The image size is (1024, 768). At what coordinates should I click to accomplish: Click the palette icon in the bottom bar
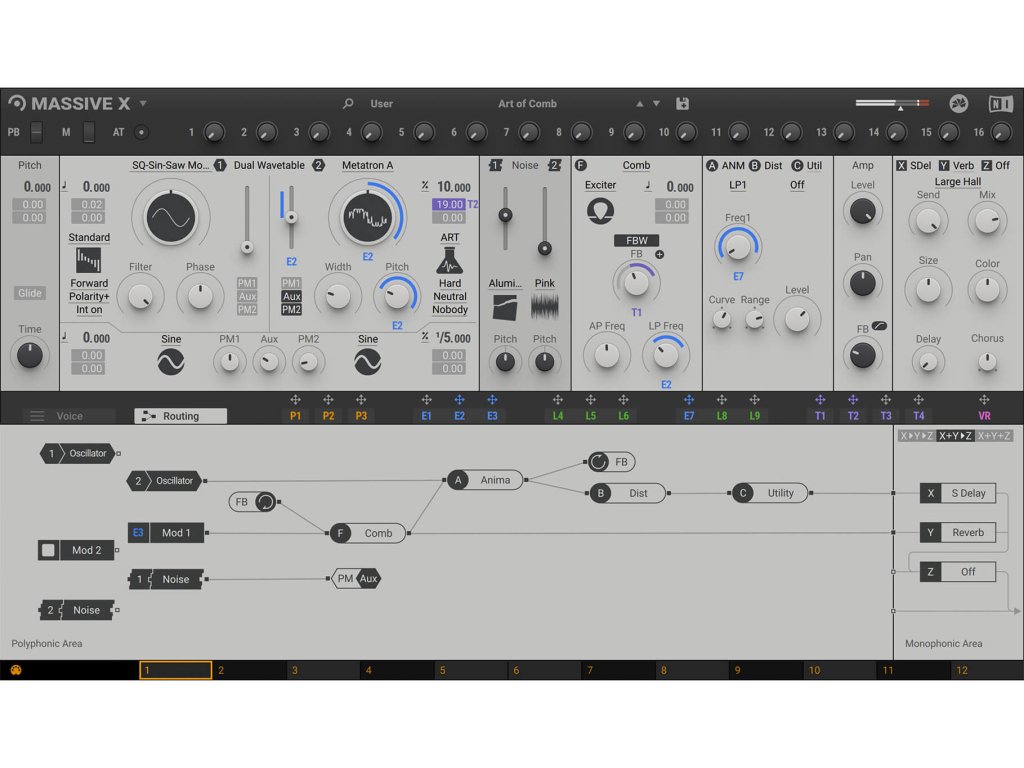[x=16, y=670]
